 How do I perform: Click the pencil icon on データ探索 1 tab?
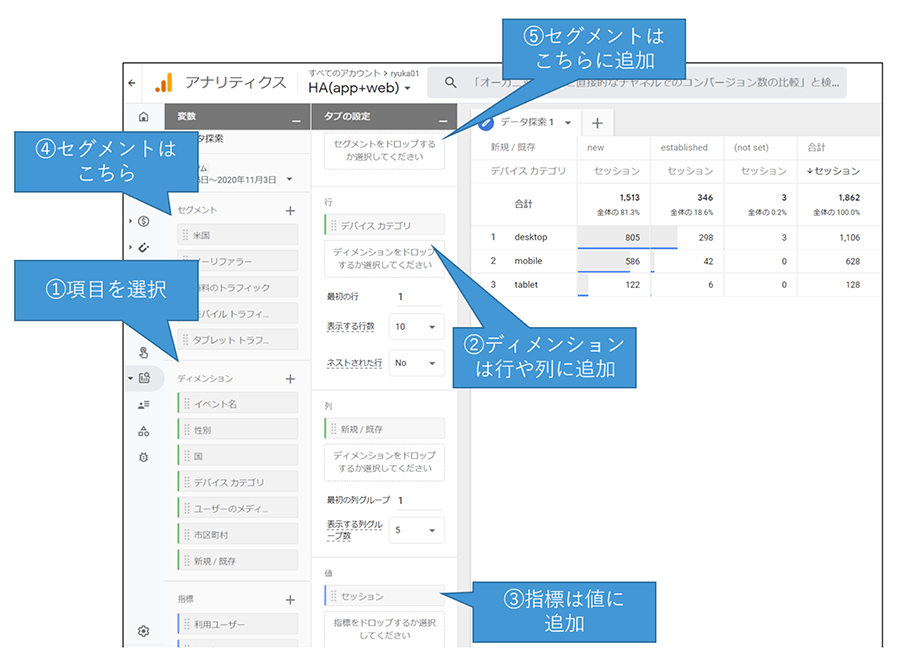click(486, 122)
